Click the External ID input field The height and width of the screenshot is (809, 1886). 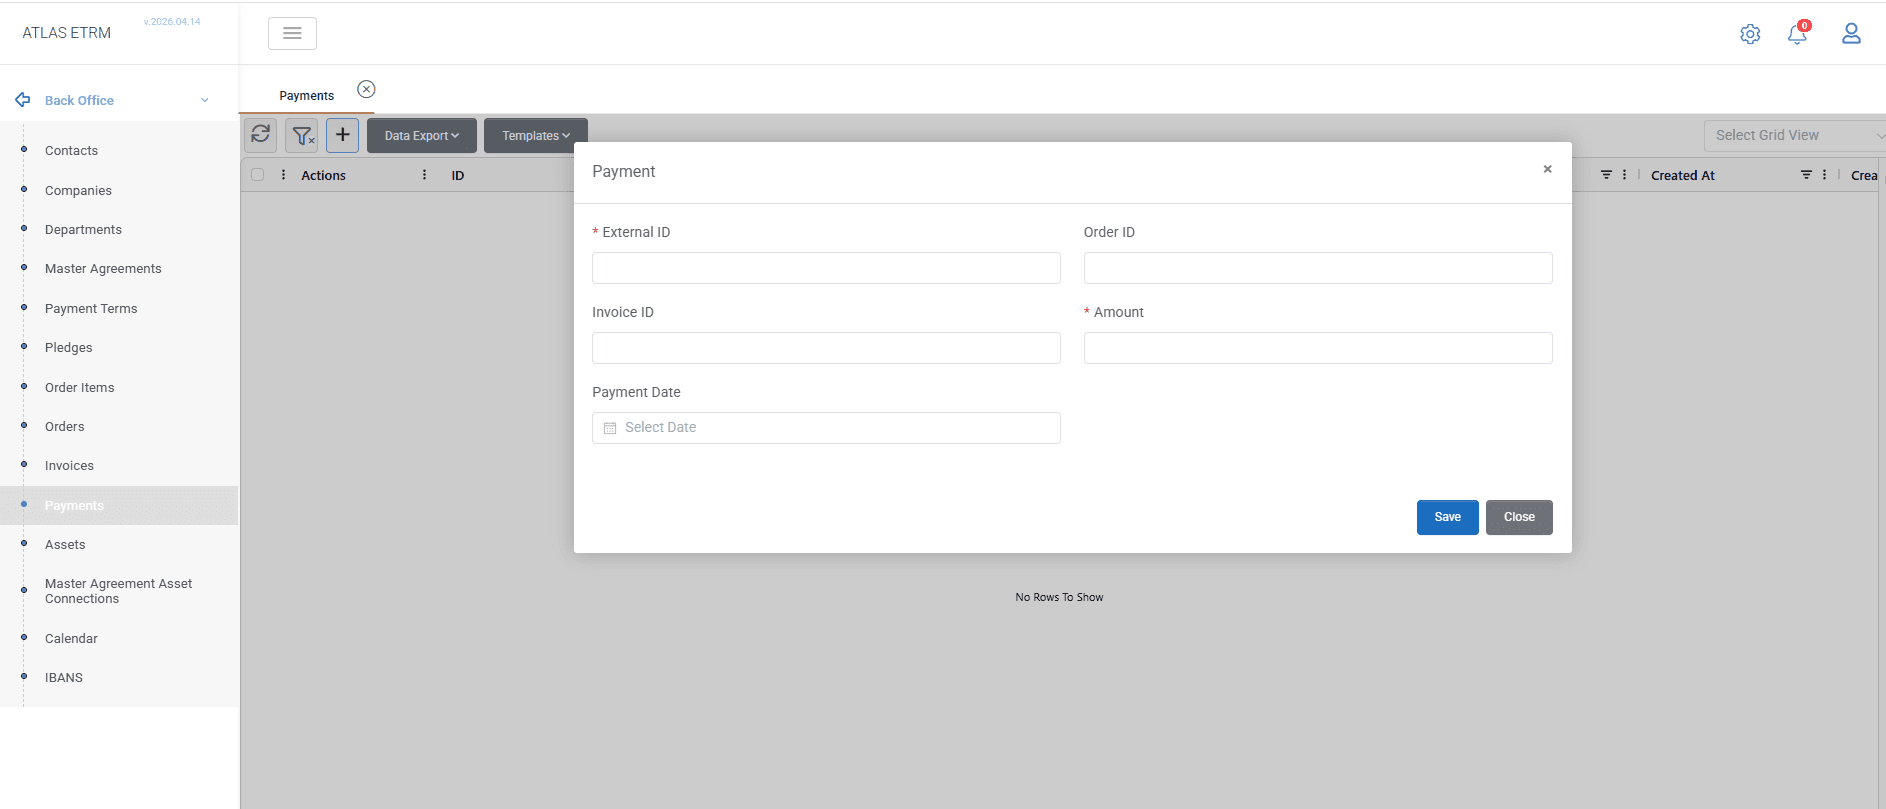click(x=826, y=268)
